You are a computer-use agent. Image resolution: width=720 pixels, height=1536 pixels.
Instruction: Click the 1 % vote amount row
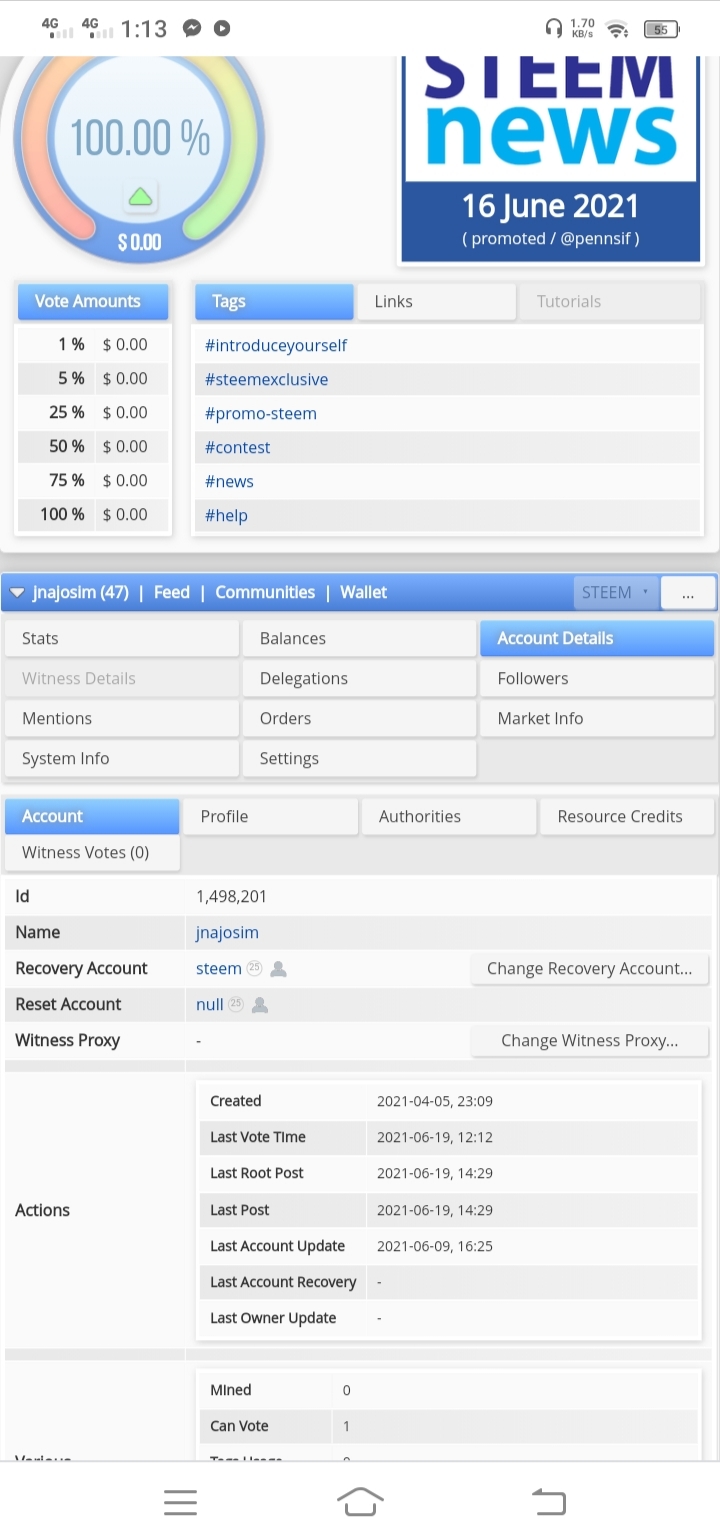94,344
